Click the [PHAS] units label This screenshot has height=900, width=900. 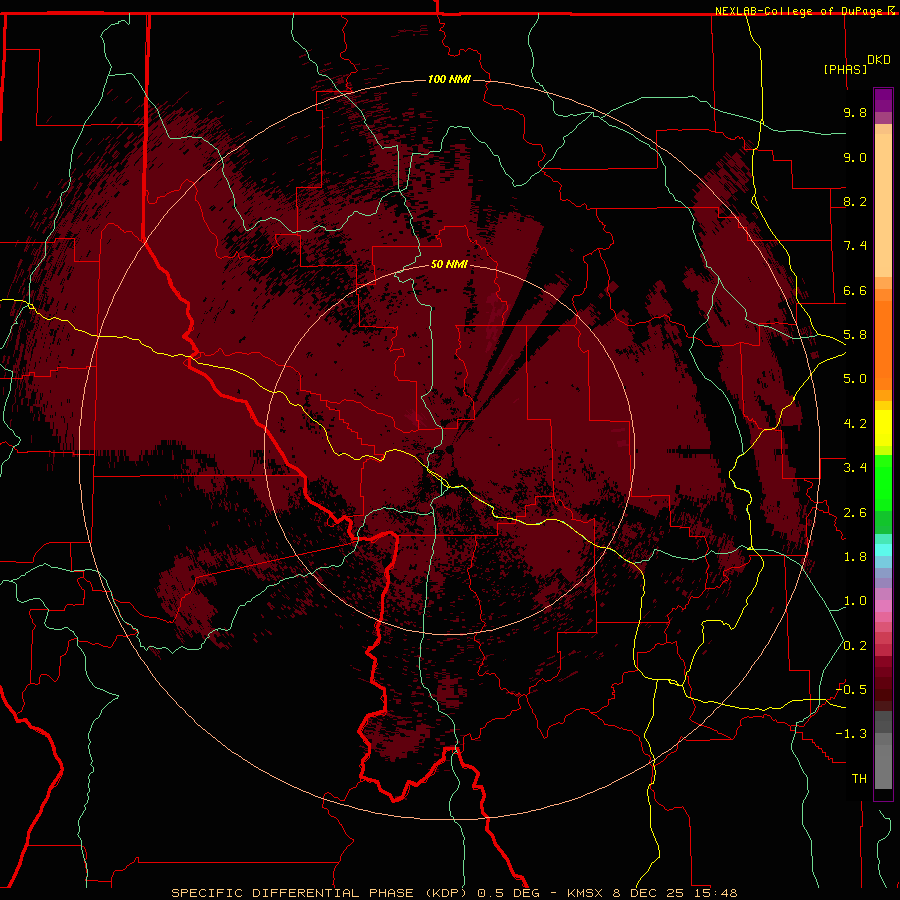(845, 69)
